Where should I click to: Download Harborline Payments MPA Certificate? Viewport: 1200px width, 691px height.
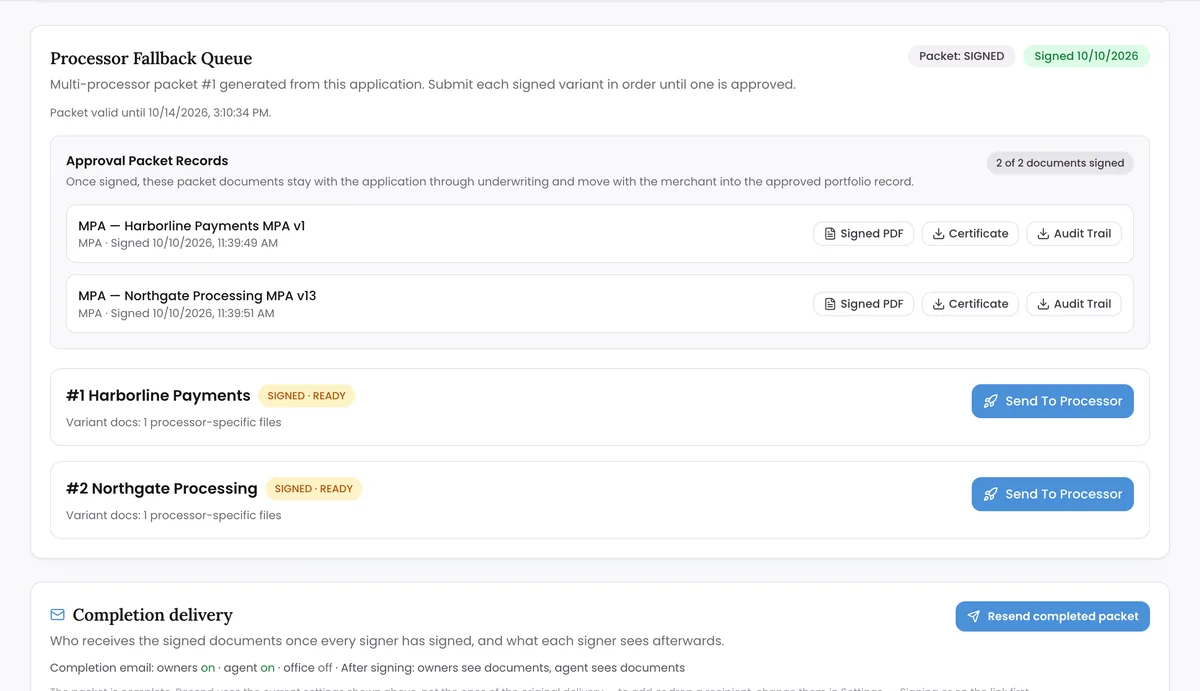point(970,234)
